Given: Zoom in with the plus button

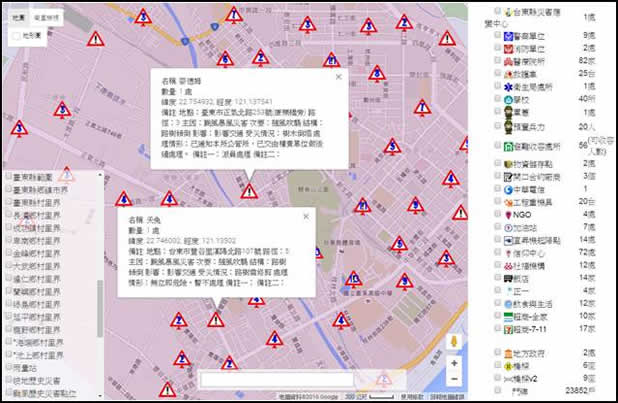Looking at the screenshot, I should 454,363.
